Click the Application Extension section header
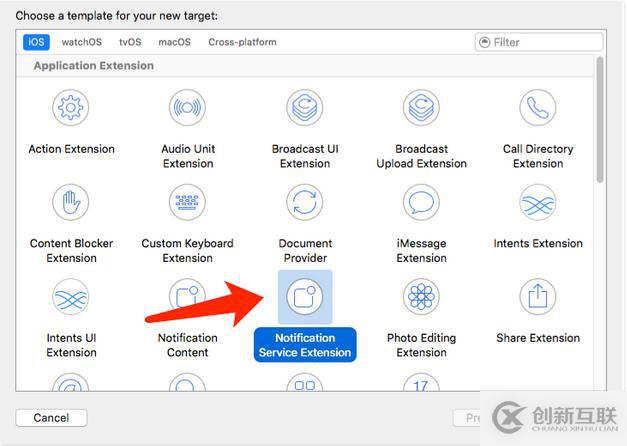 click(x=94, y=66)
